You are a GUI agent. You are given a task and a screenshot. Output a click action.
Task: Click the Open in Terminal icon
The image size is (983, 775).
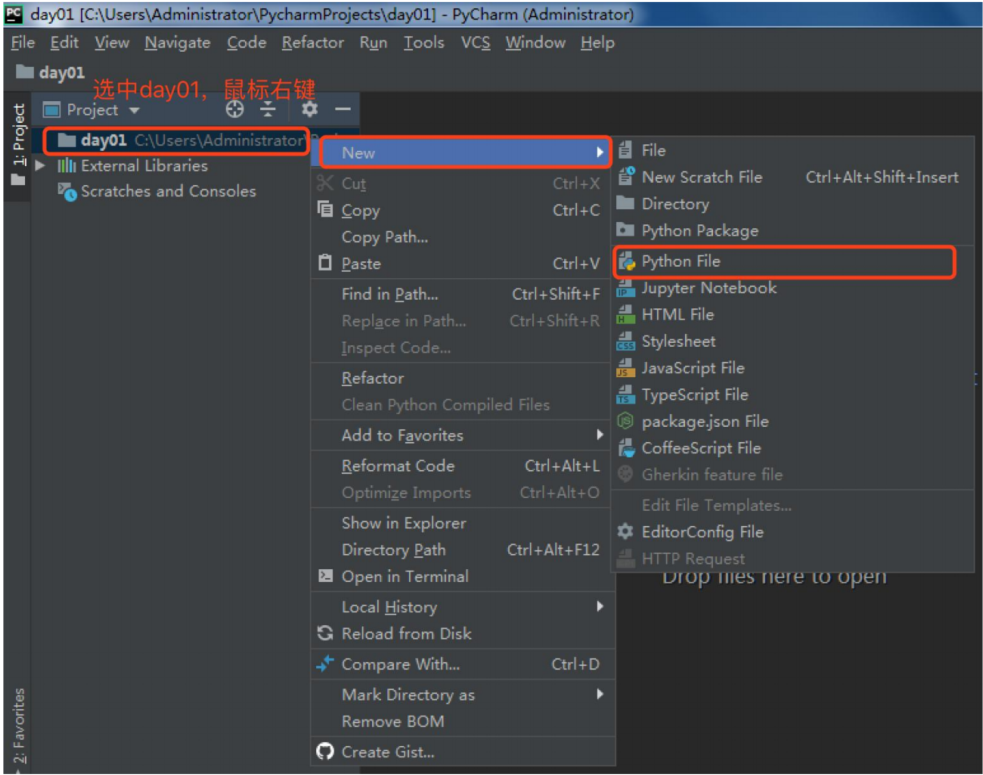tap(325, 576)
